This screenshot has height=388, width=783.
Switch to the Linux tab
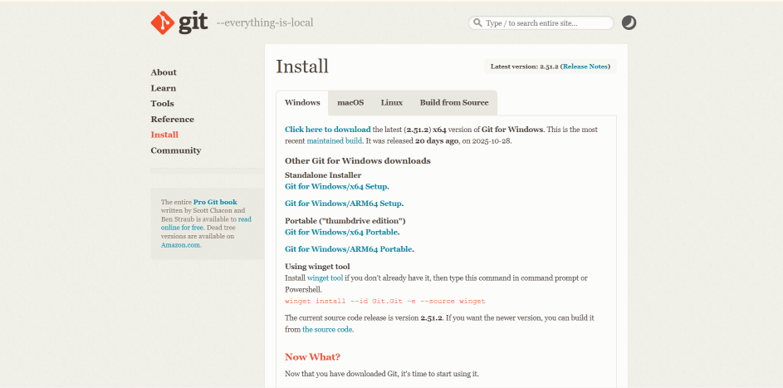pos(392,103)
